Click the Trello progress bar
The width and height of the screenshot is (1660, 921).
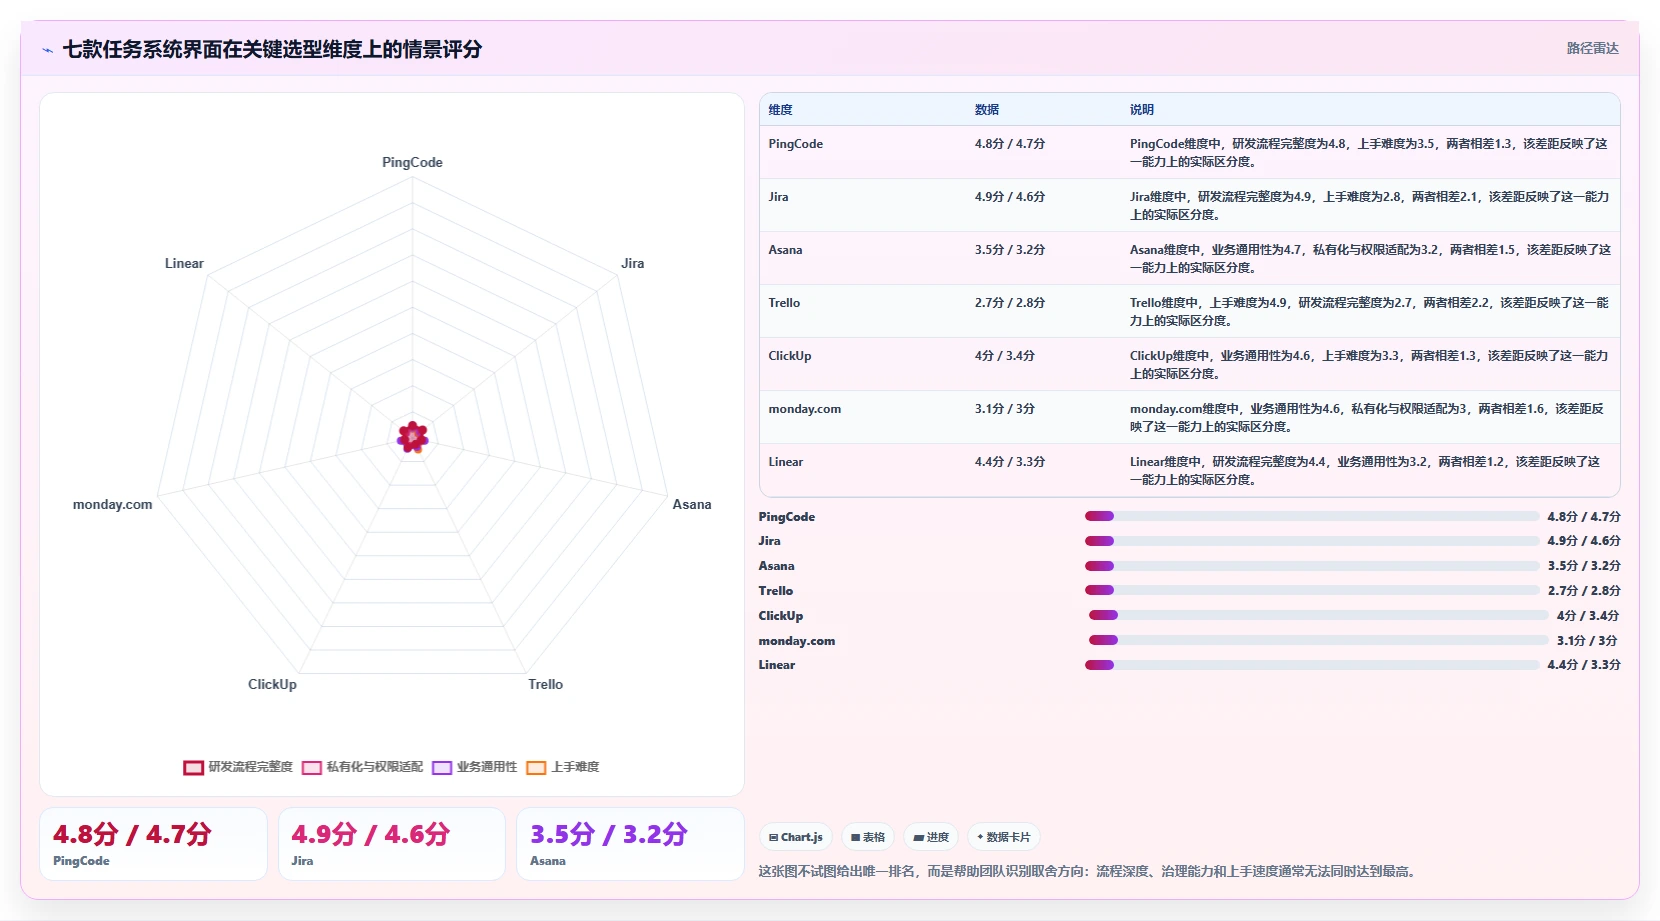1312,591
